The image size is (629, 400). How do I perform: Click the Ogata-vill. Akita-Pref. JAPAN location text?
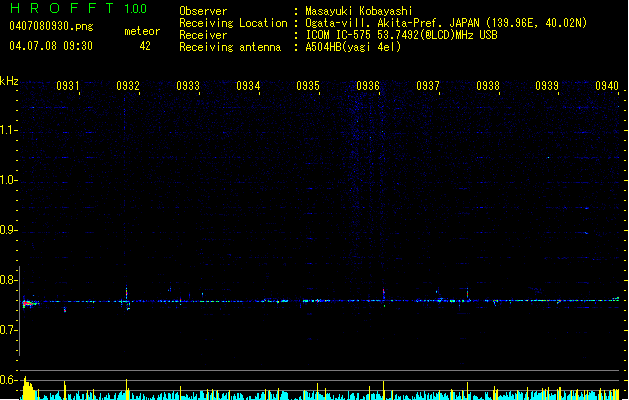coord(446,23)
